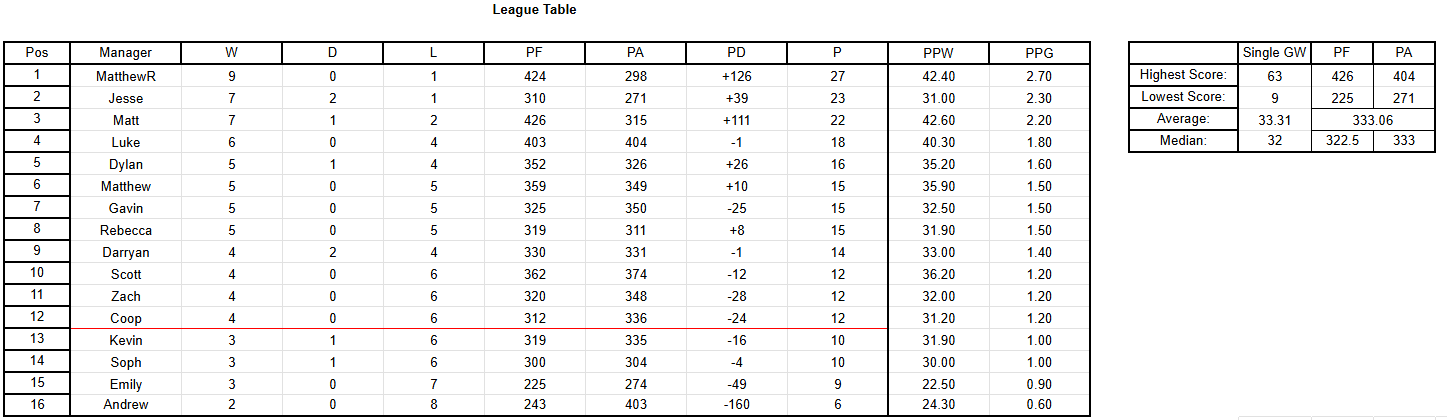Image resolution: width=1447 pixels, height=420 pixels.
Task: Click the PPG column header
Action: click(1039, 53)
